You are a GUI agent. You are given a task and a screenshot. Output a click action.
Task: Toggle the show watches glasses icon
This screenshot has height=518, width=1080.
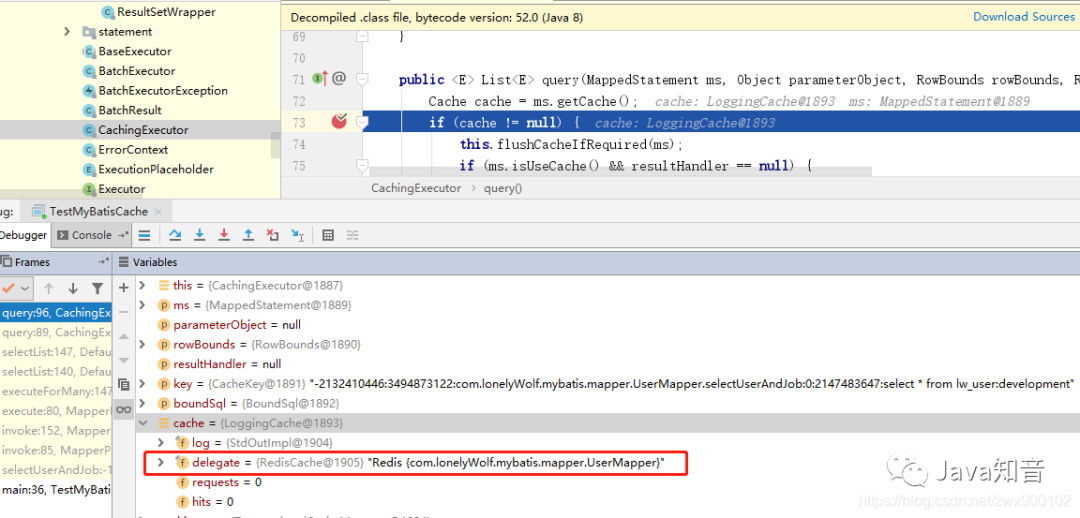(123, 409)
